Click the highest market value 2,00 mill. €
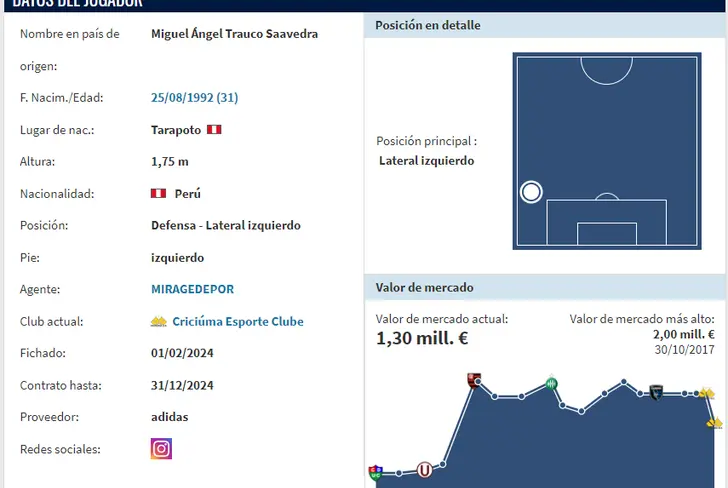The width and height of the screenshot is (728, 488). pyautogui.click(x=683, y=335)
